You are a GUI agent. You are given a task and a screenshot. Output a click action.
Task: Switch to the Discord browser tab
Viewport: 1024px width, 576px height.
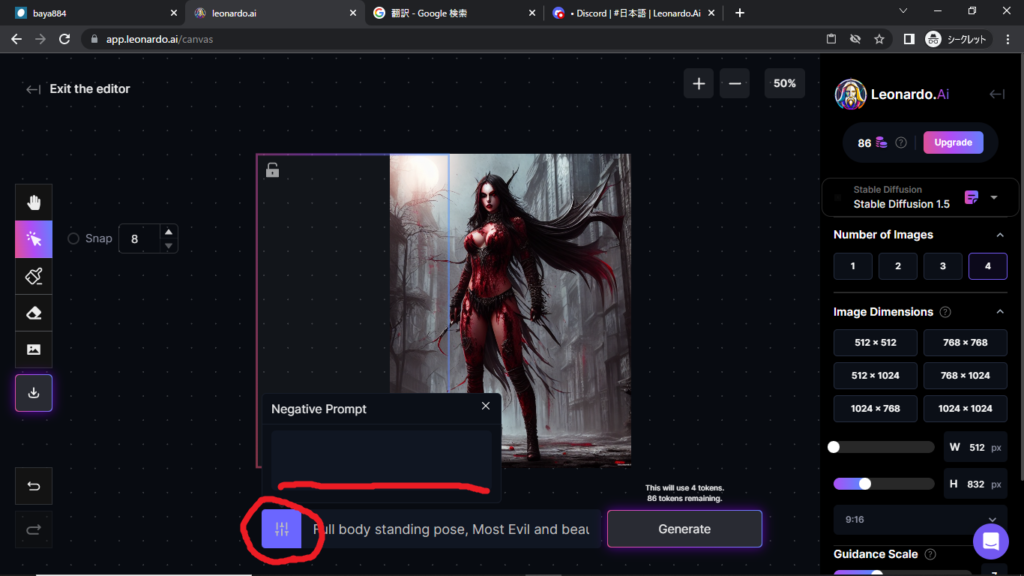pos(634,13)
